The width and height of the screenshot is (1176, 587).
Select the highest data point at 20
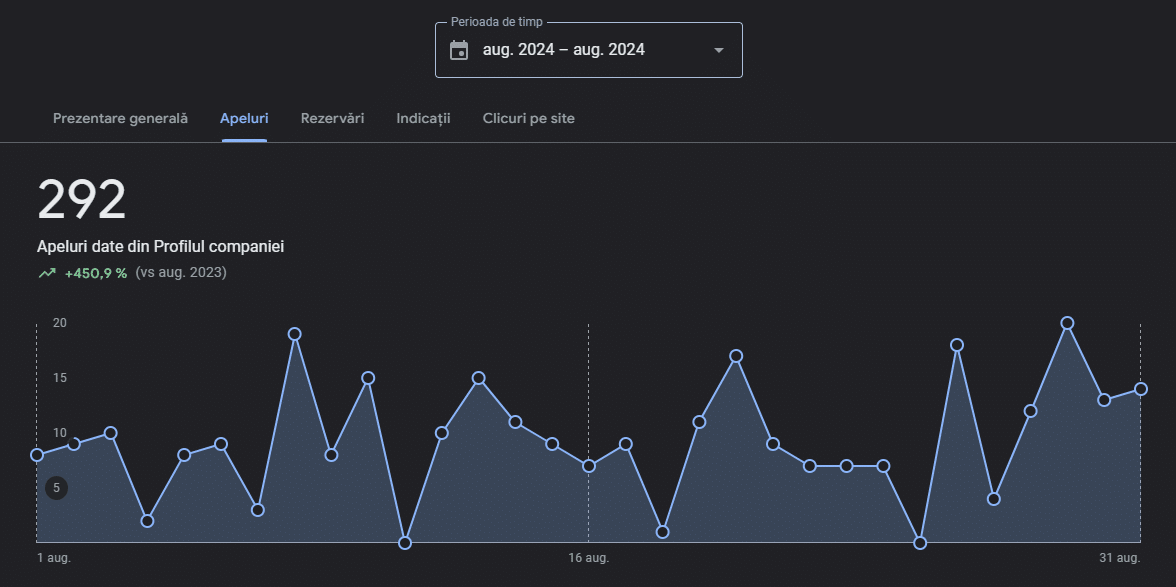click(x=1067, y=323)
